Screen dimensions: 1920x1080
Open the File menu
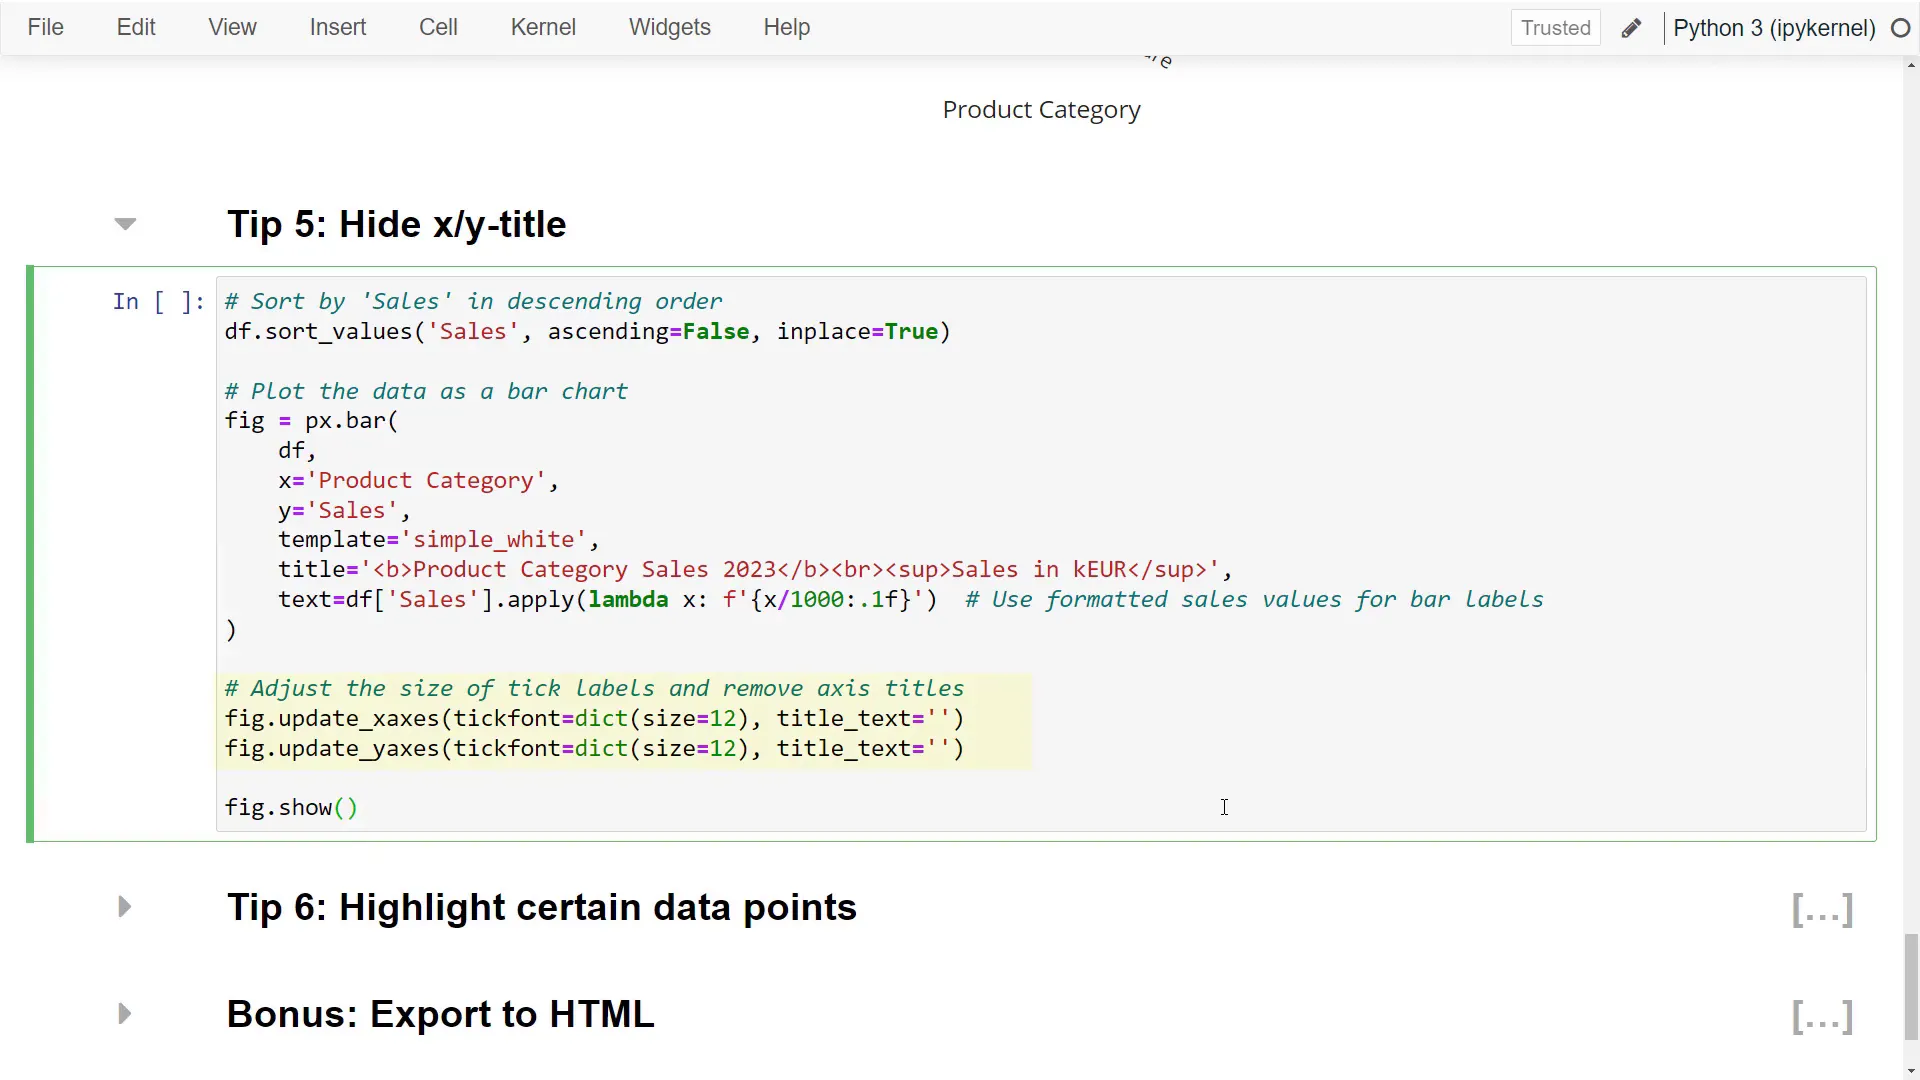pos(45,28)
